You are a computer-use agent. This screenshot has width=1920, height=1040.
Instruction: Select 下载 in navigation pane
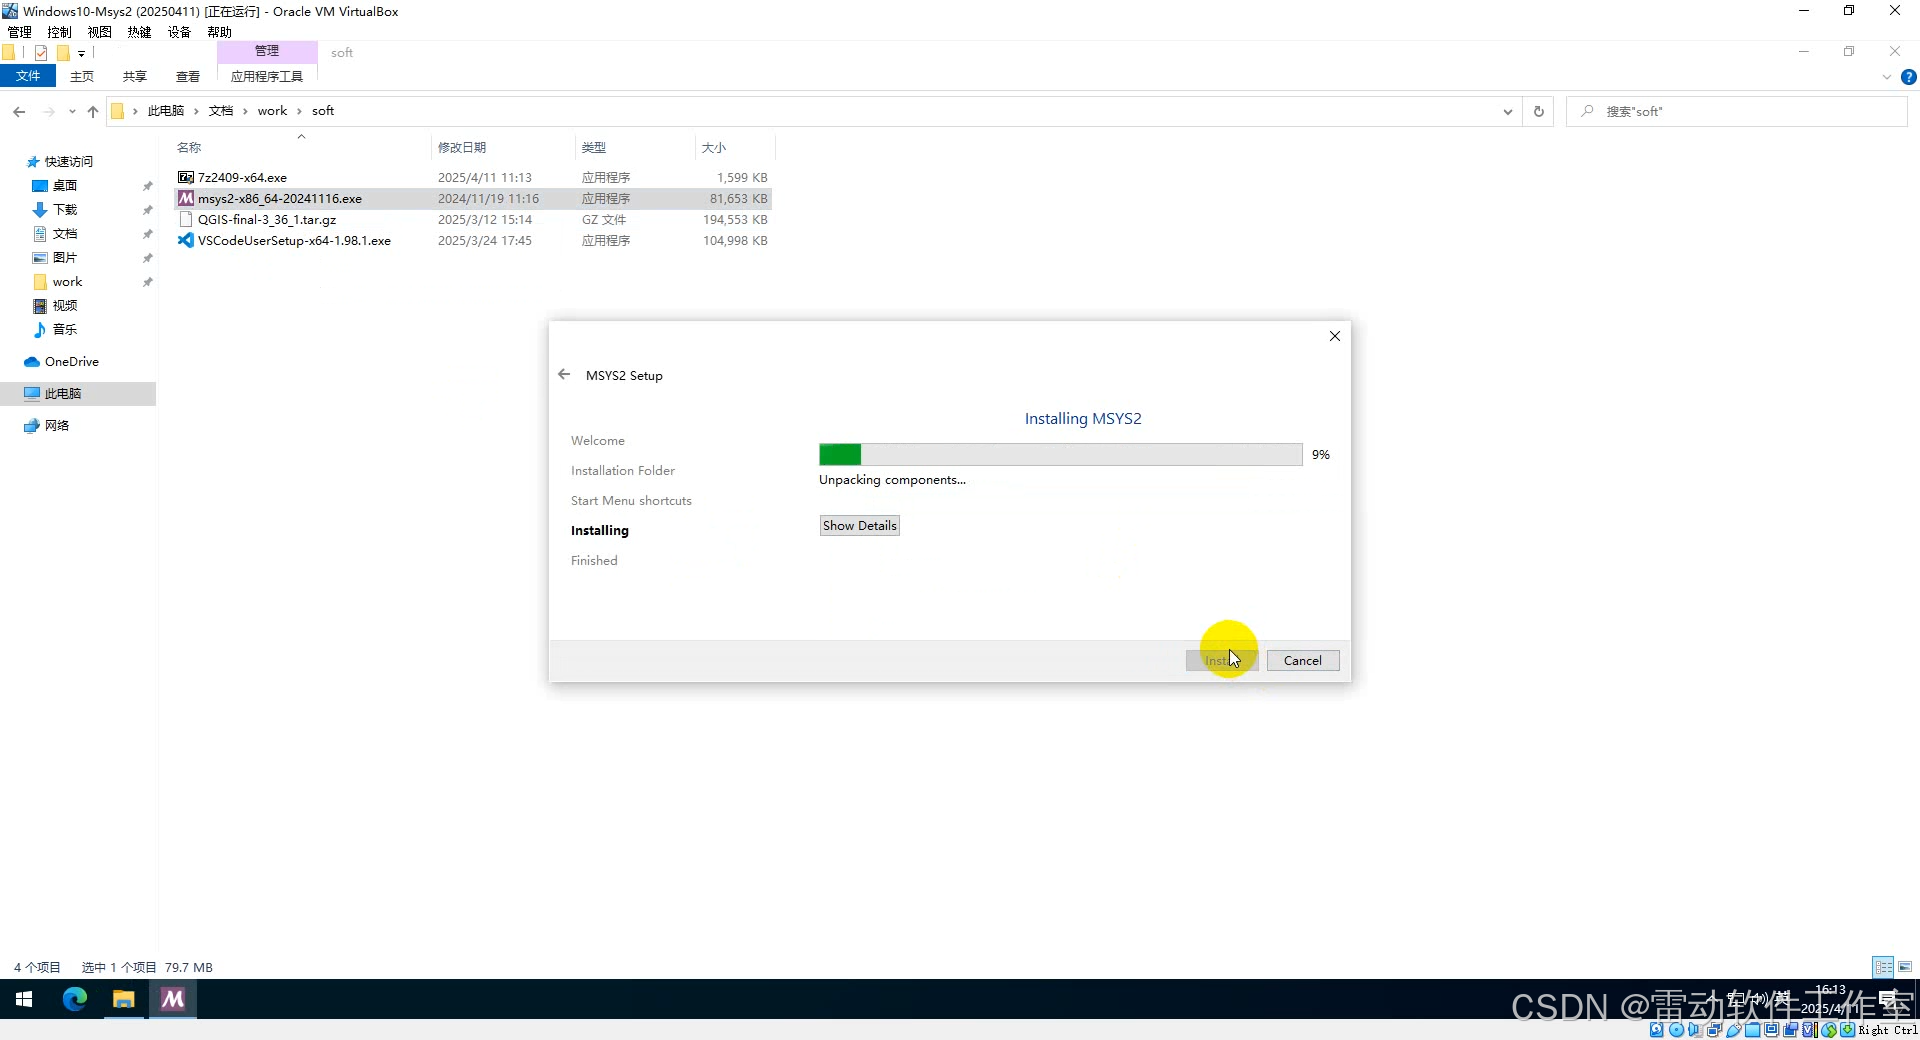(65, 209)
